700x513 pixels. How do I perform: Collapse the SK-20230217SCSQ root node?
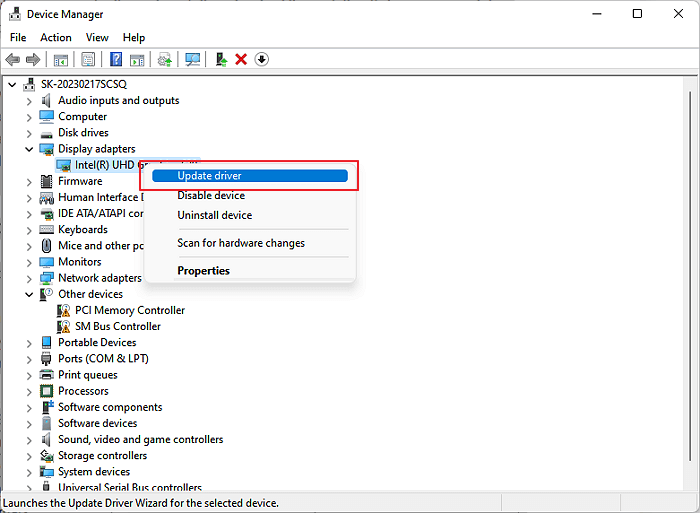tap(12, 84)
